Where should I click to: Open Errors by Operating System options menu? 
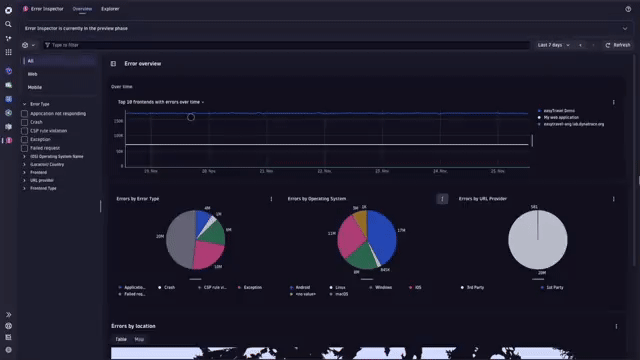(x=442, y=199)
